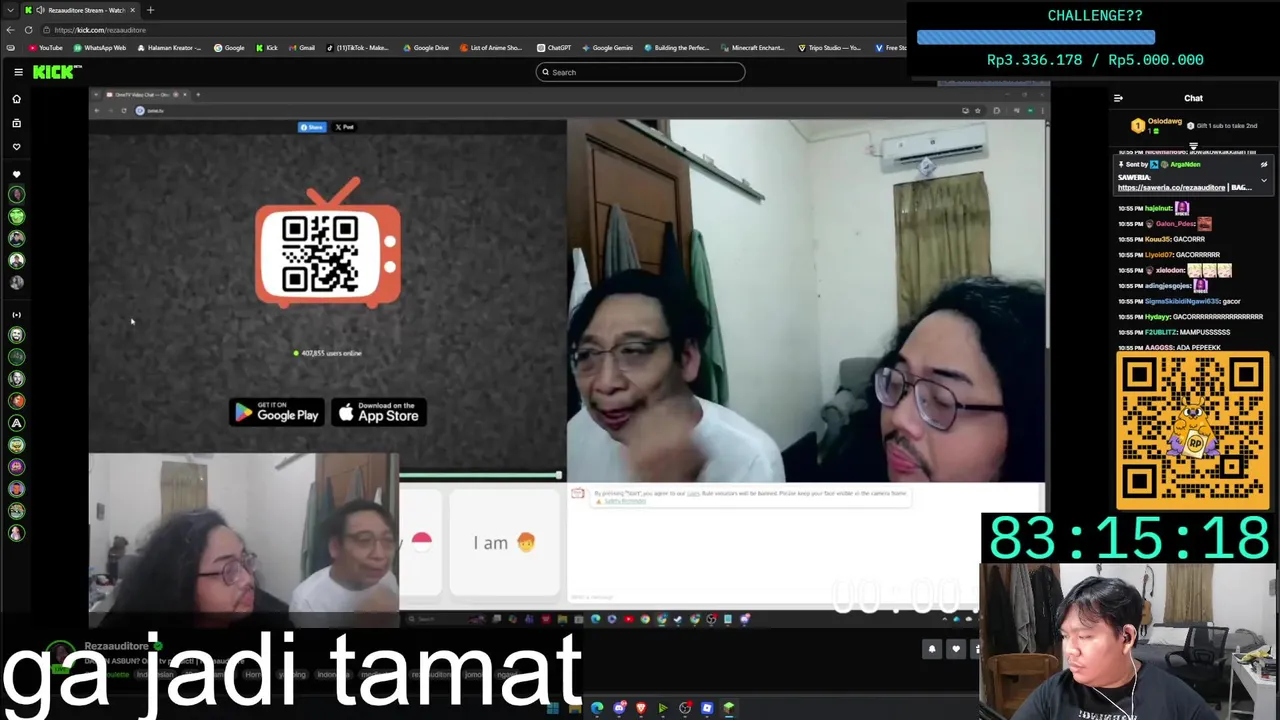Click the App Store download badge in stream
The image size is (1280, 720).
pyautogui.click(x=380, y=412)
